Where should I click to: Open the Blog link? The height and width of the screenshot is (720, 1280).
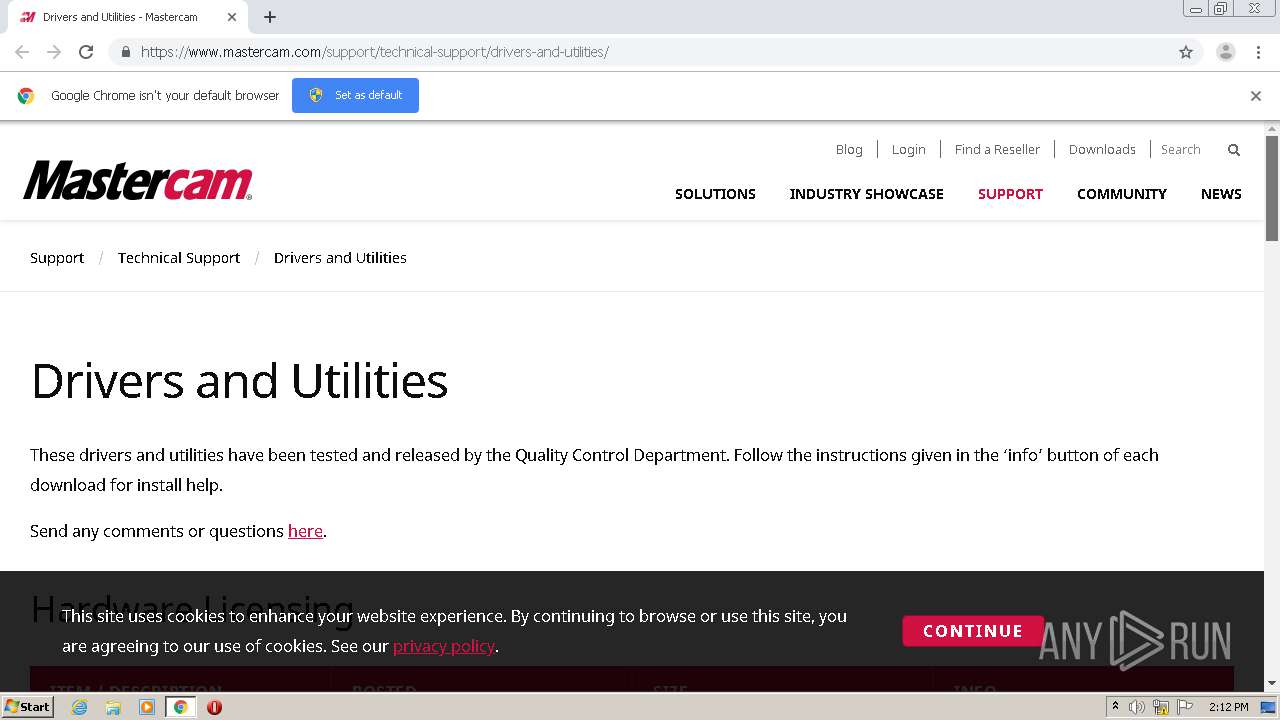[x=849, y=149]
